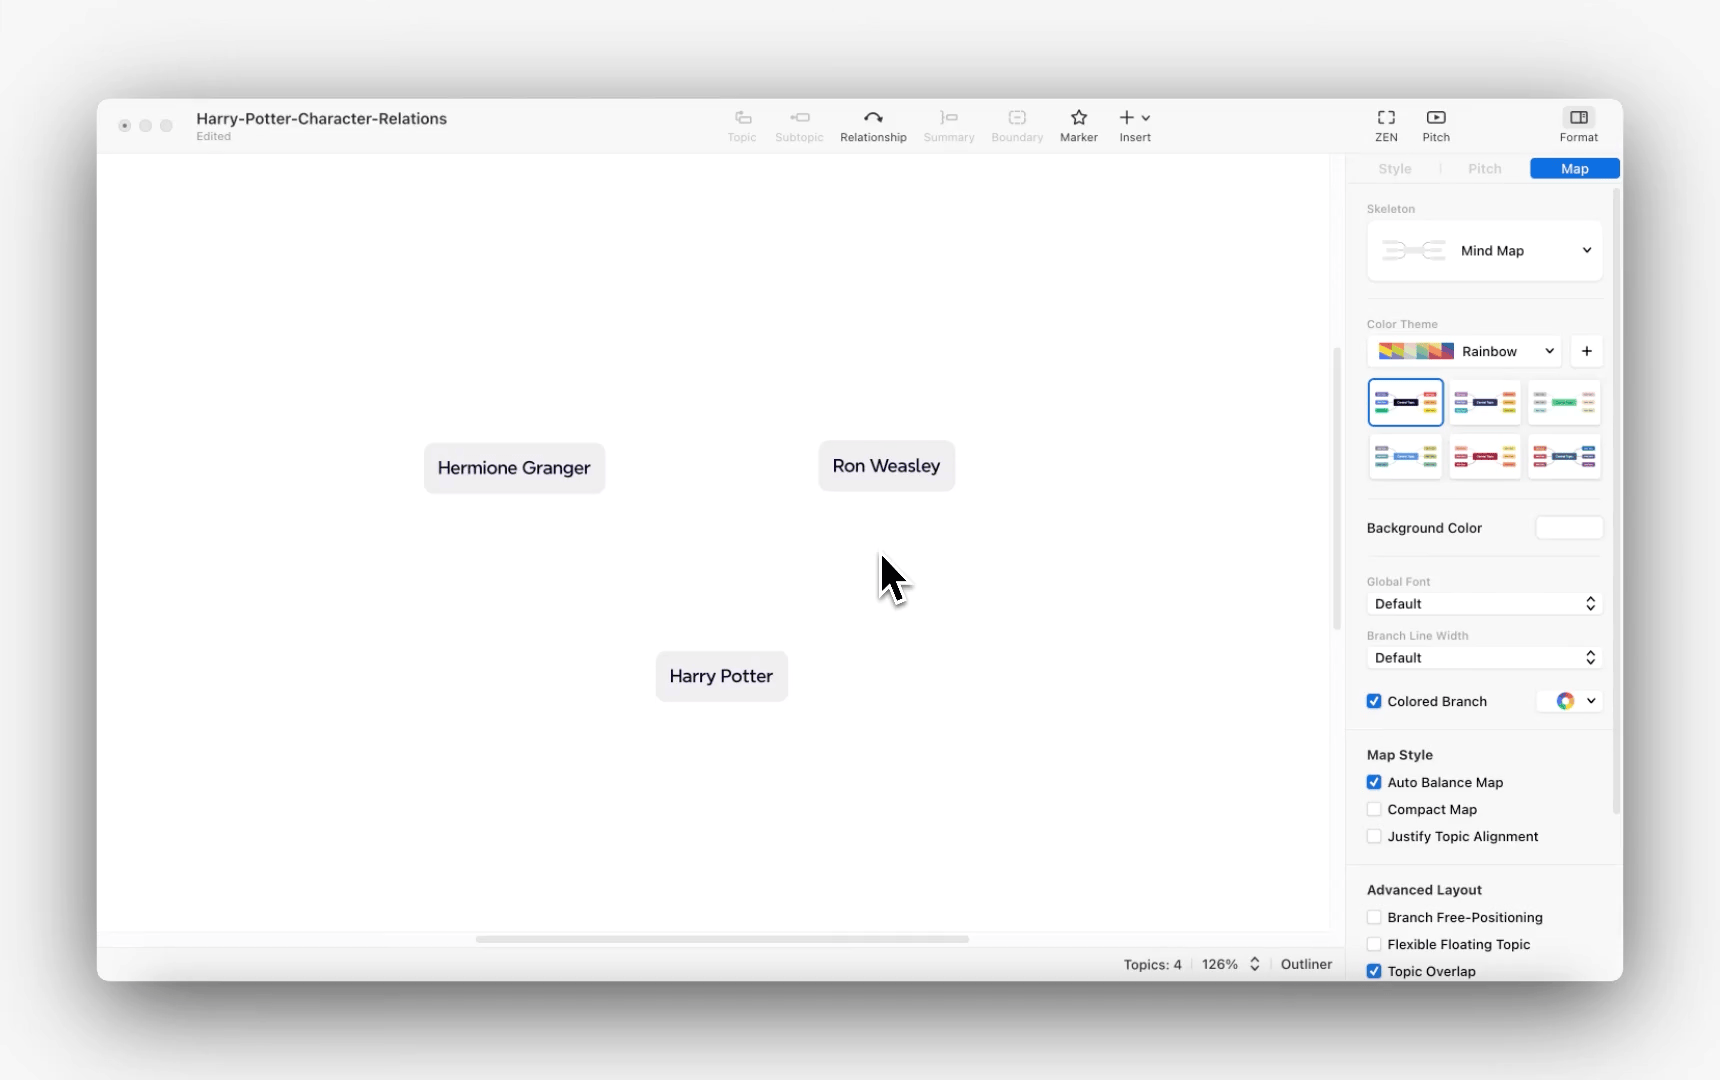Open the Marker star icon
Screen dimensions: 1720x1080
tap(1079, 118)
